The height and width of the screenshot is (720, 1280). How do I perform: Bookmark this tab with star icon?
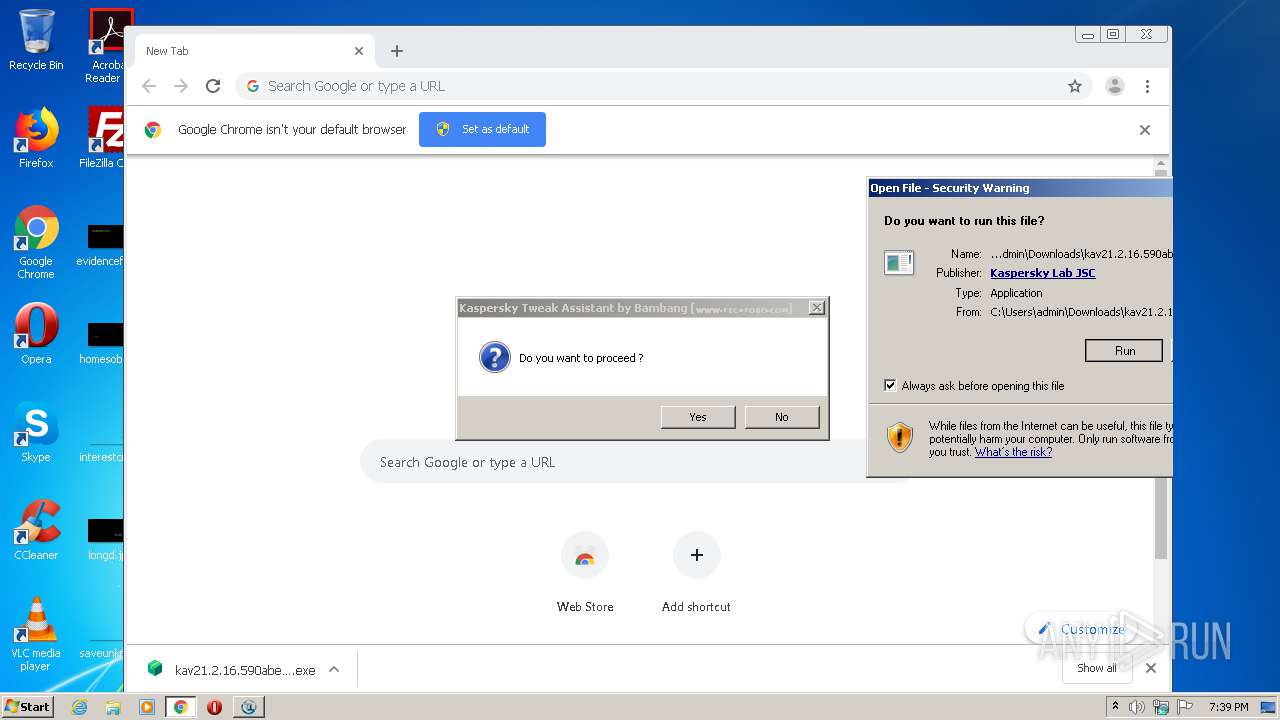pos(1075,86)
